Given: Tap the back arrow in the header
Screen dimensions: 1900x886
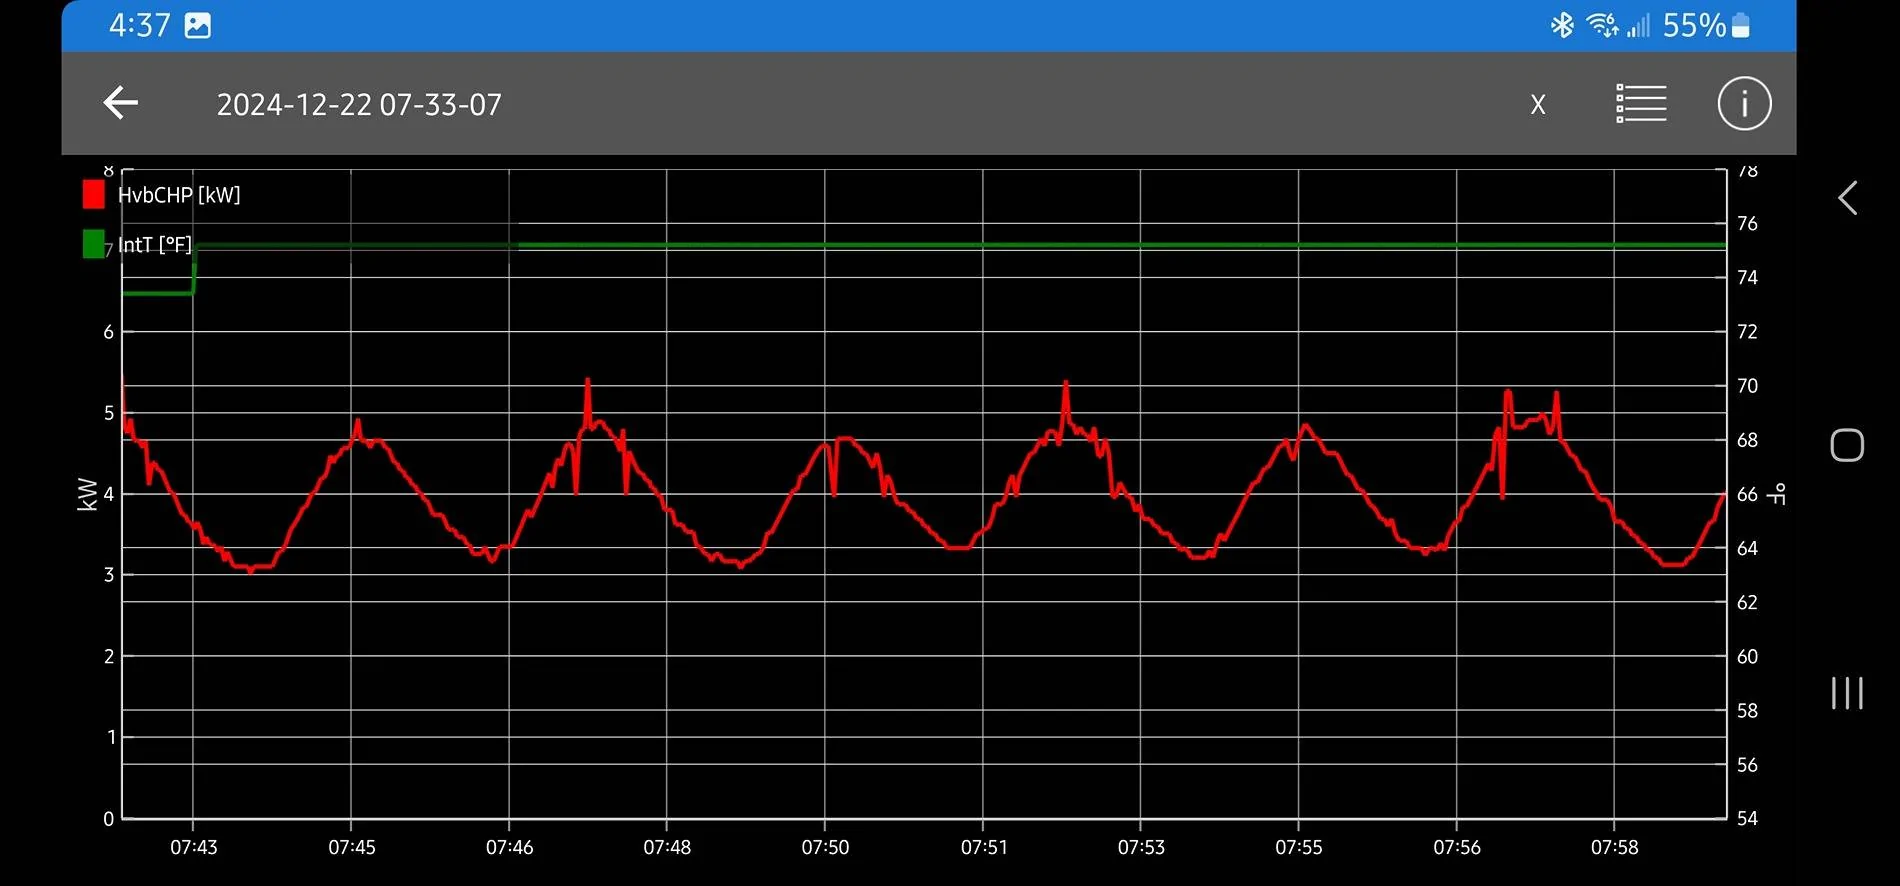Looking at the screenshot, I should [x=121, y=103].
